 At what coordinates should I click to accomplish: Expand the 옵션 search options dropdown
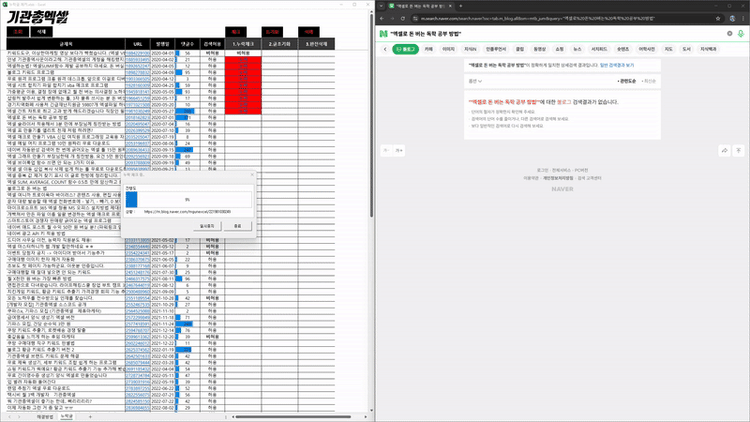tap(475, 81)
